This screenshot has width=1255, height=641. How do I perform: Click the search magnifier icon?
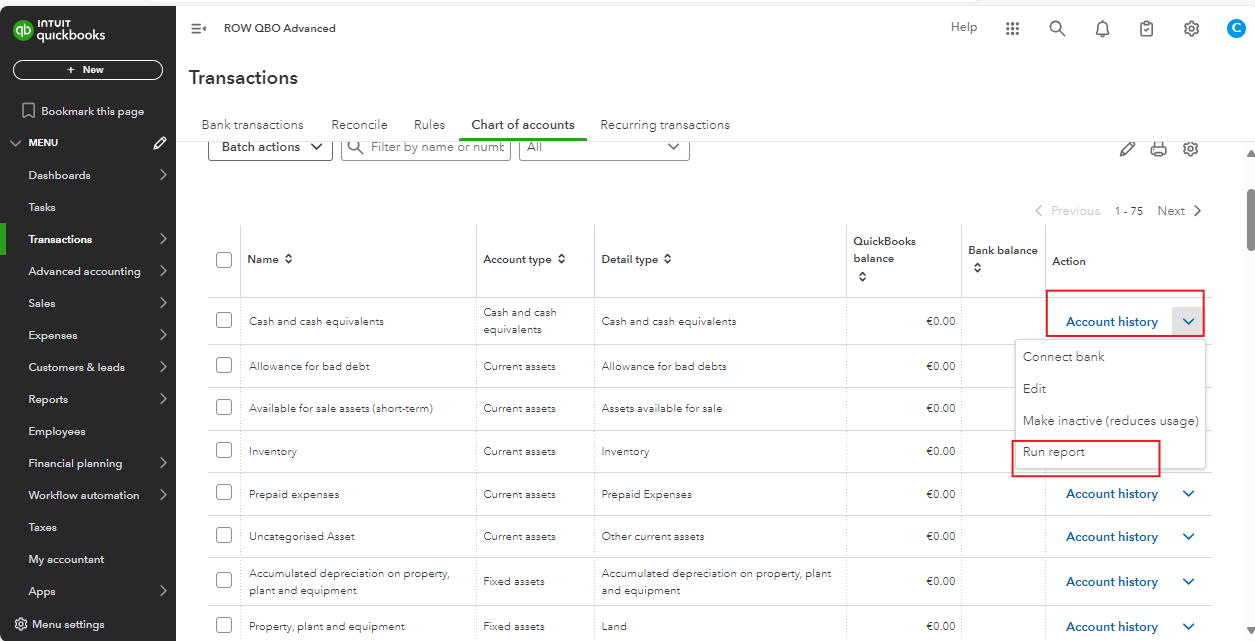coord(1057,29)
